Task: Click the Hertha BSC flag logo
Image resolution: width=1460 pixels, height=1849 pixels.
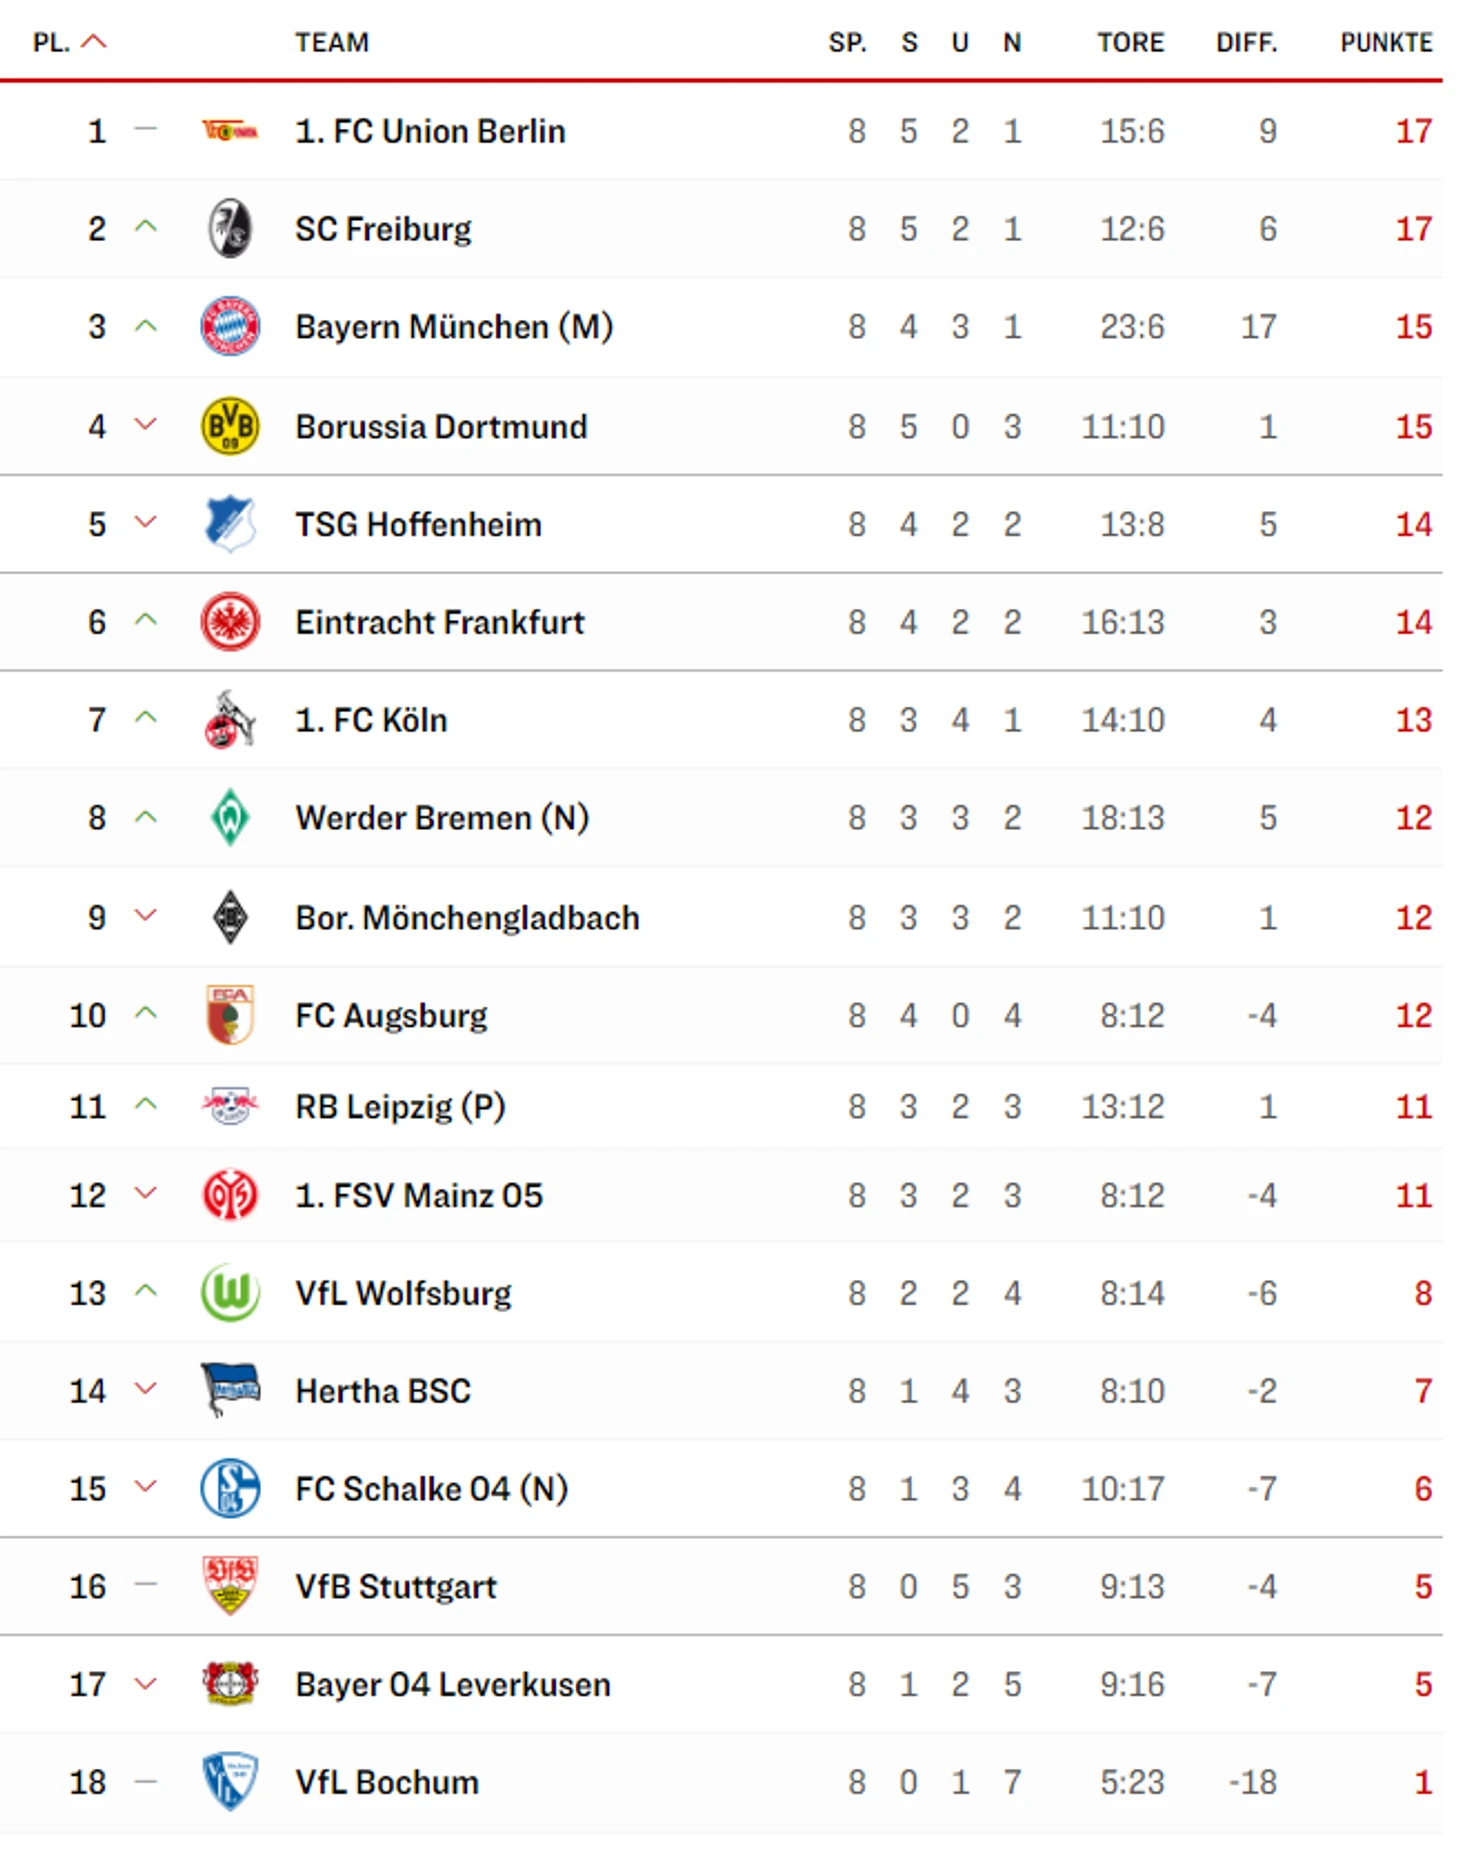Action: (230, 1390)
